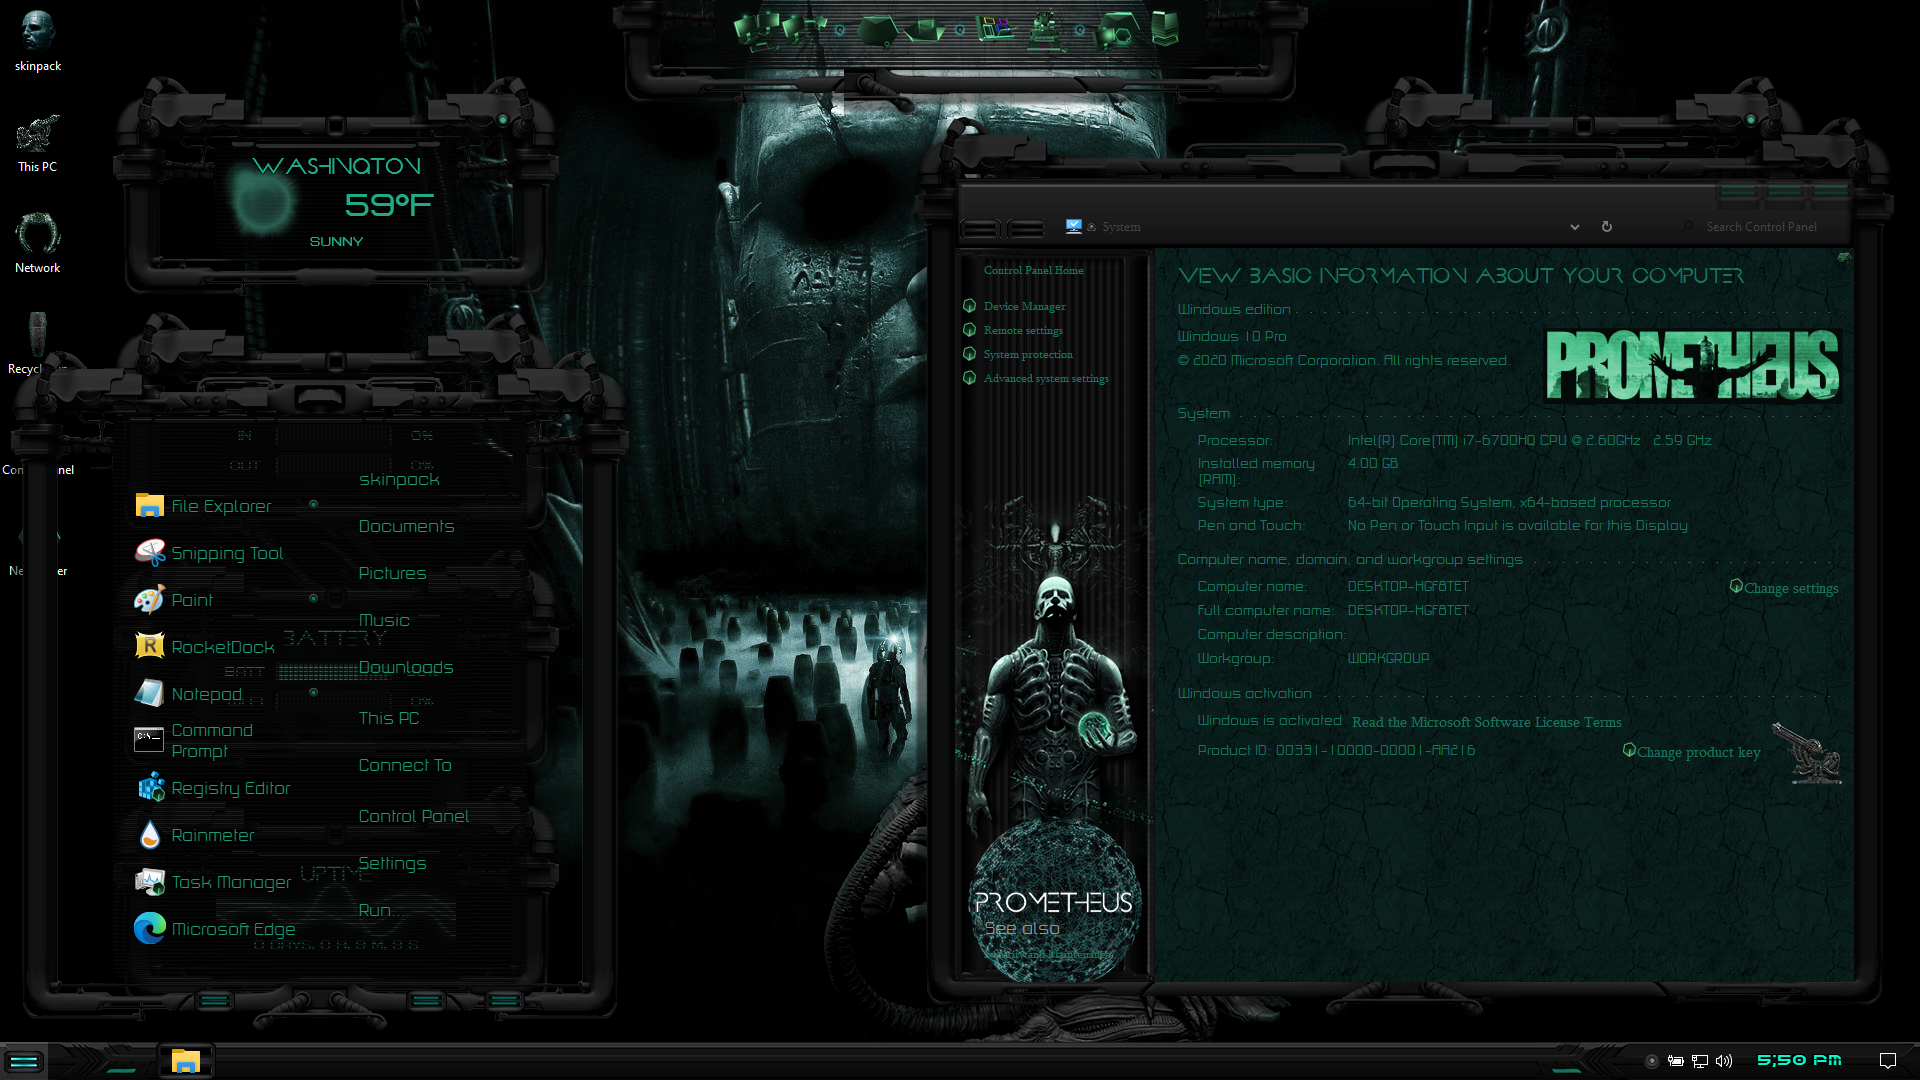
Task: Launch Snipping Tool from the start menu
Action: click(226, 553)
